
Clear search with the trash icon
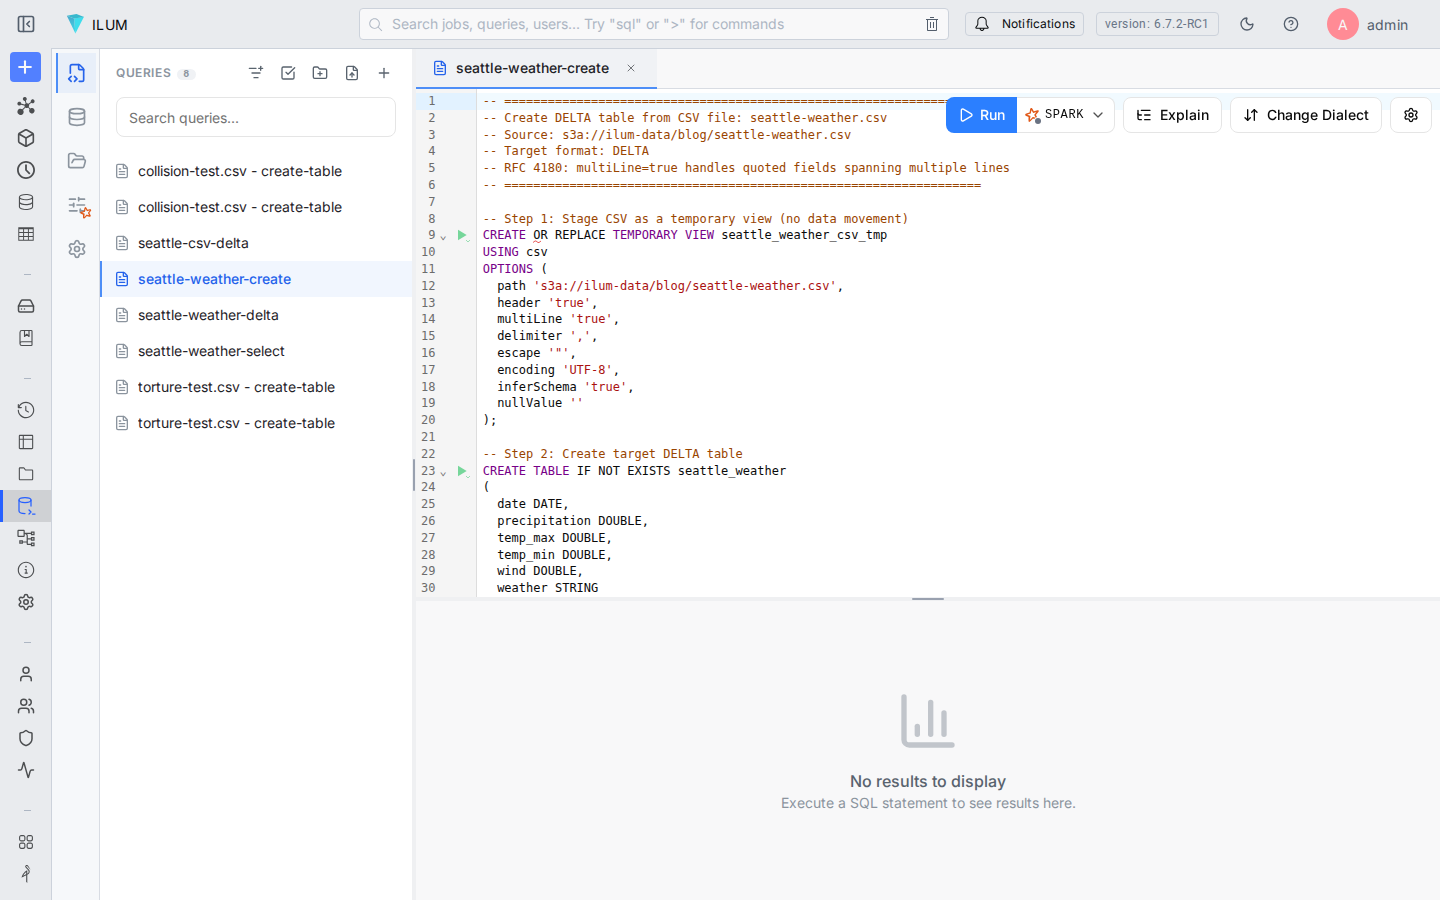coord(932,24)
